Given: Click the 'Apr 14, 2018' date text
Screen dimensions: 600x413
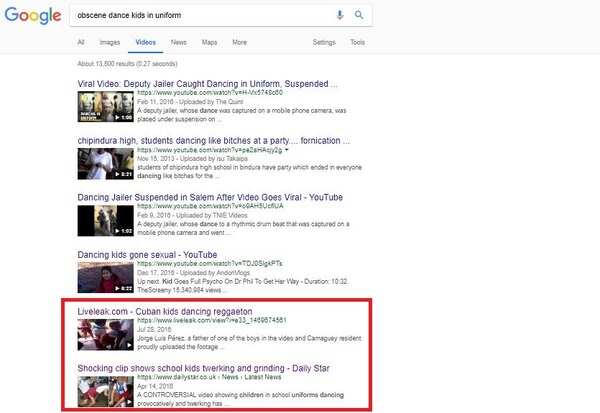Looking at the screenshot, I should click(x=155, y=386).
